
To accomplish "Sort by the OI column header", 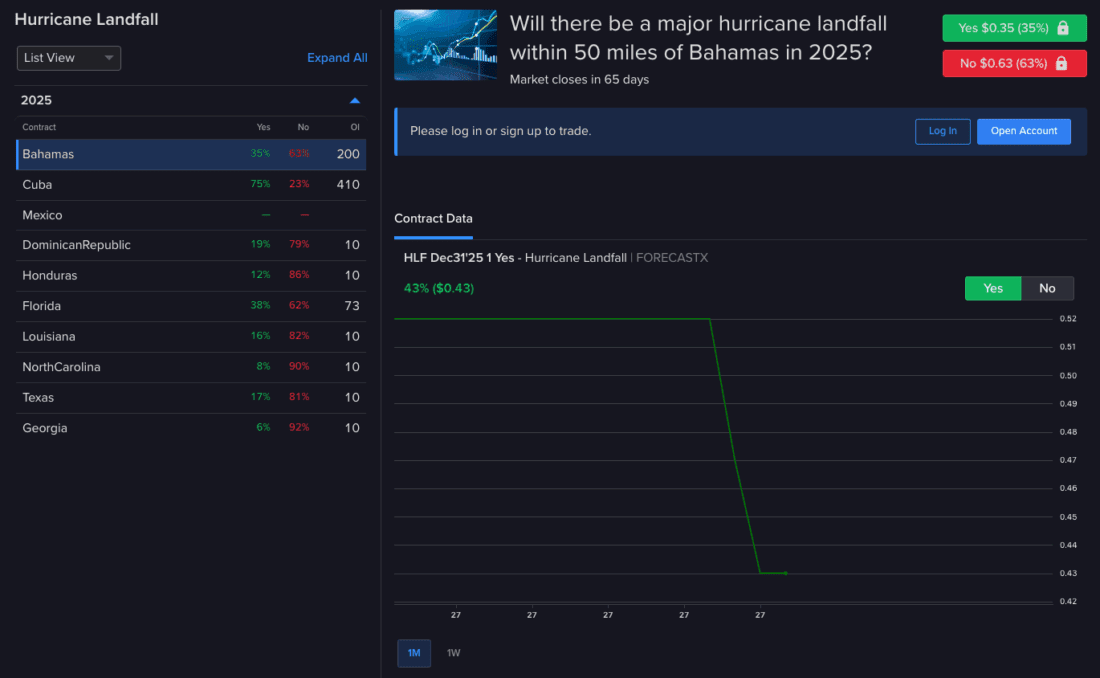I will 354,128.
